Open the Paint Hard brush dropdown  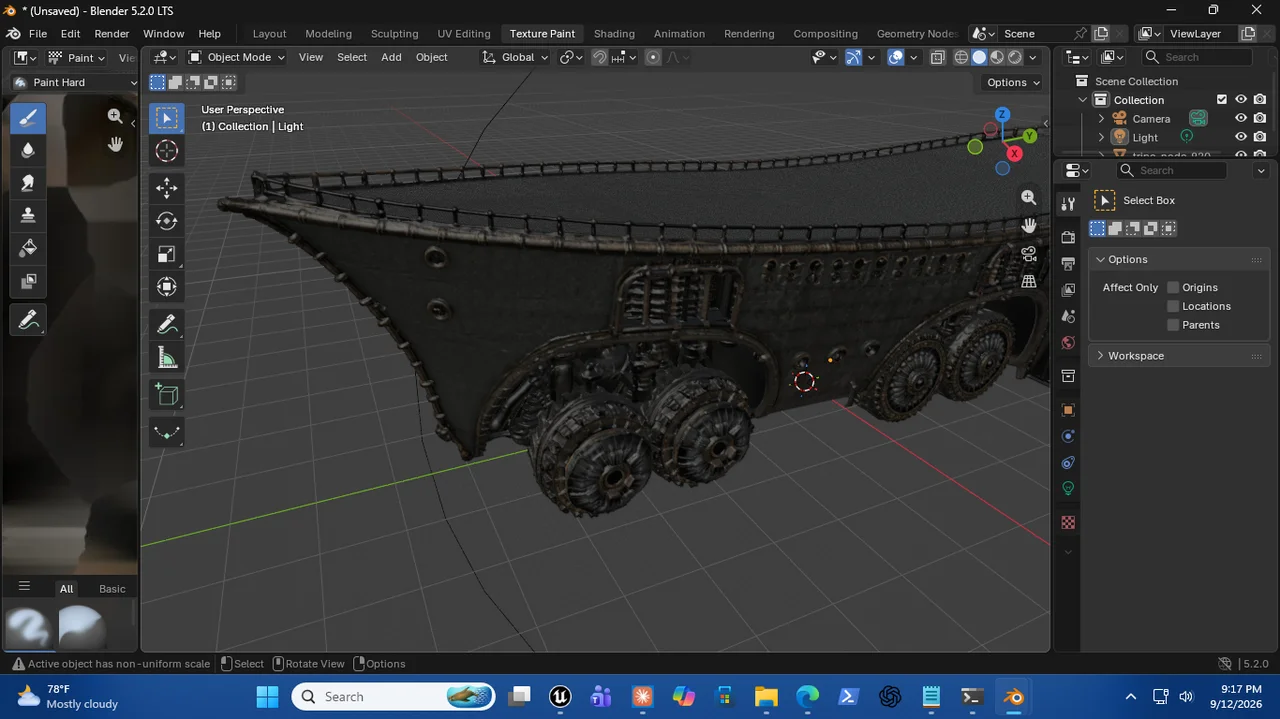74,82
